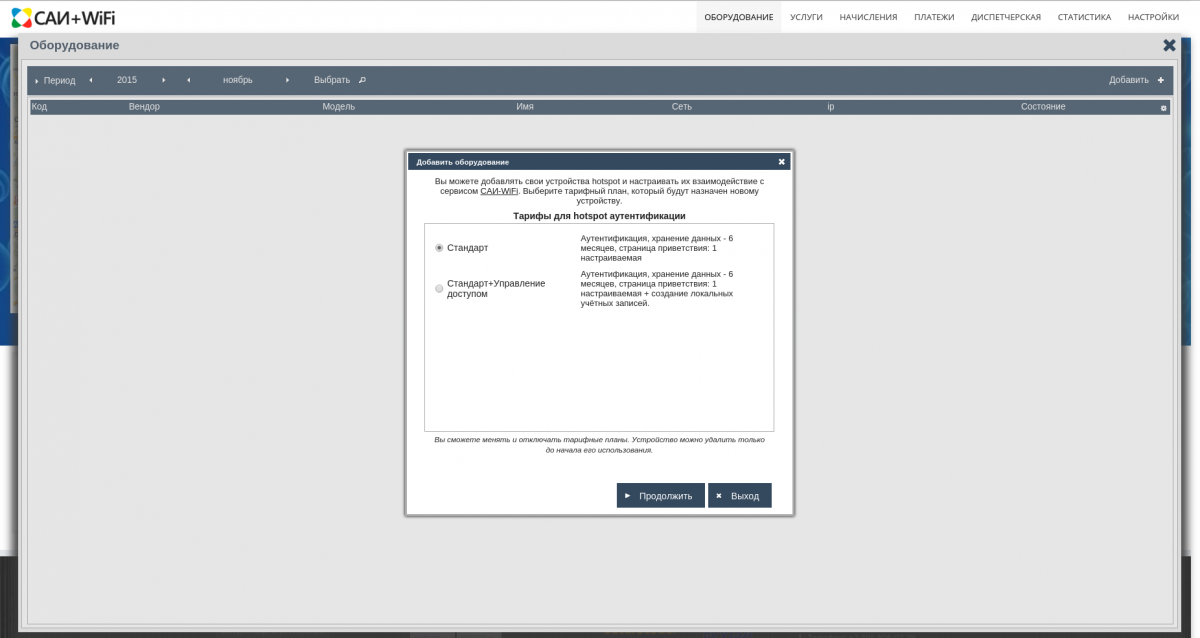Go to next year arrow after 2015
The width and height of the screenshot is (1200, 638).
click(x=164, y=80)
